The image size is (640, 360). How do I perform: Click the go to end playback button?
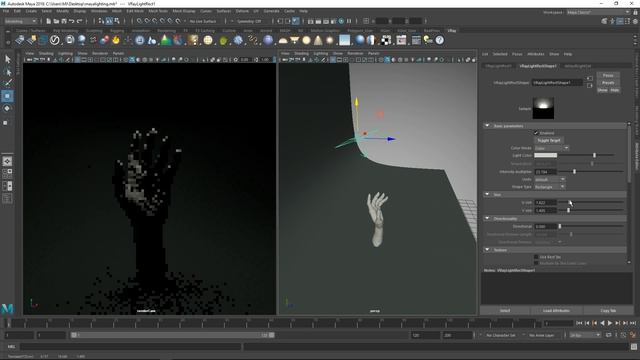[633, 323]
